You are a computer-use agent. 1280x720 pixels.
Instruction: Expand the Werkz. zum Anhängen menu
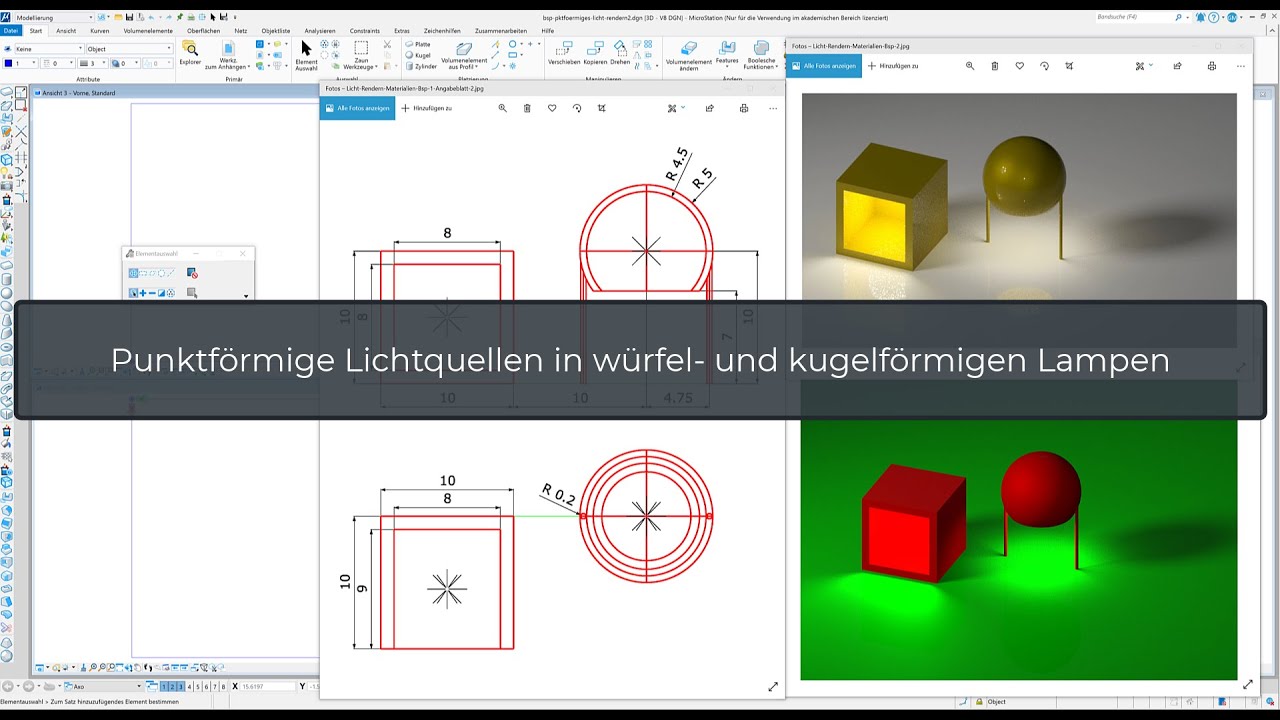click(227, 57)
